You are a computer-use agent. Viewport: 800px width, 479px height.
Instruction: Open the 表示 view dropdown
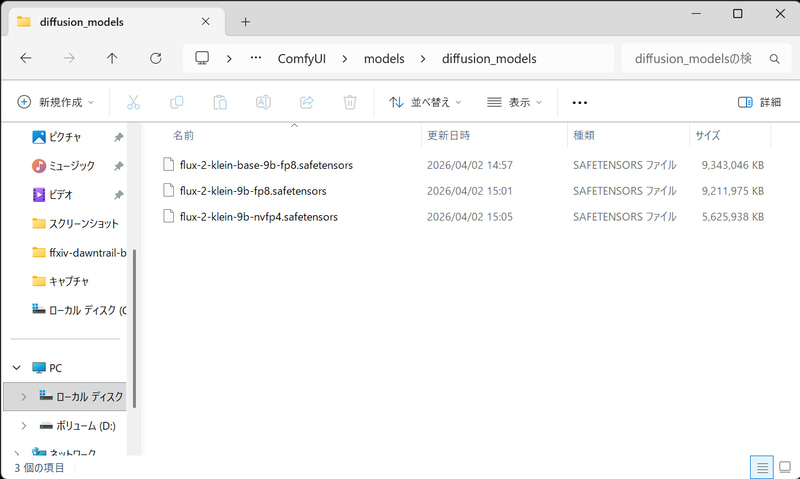point(514,103)
